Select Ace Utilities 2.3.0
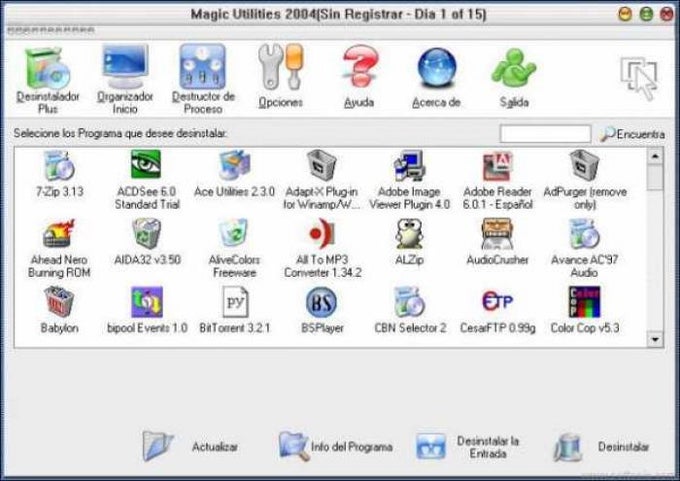The width and height of the screenshot is (680, 481). pyautogui.click(x=234, y=173)
